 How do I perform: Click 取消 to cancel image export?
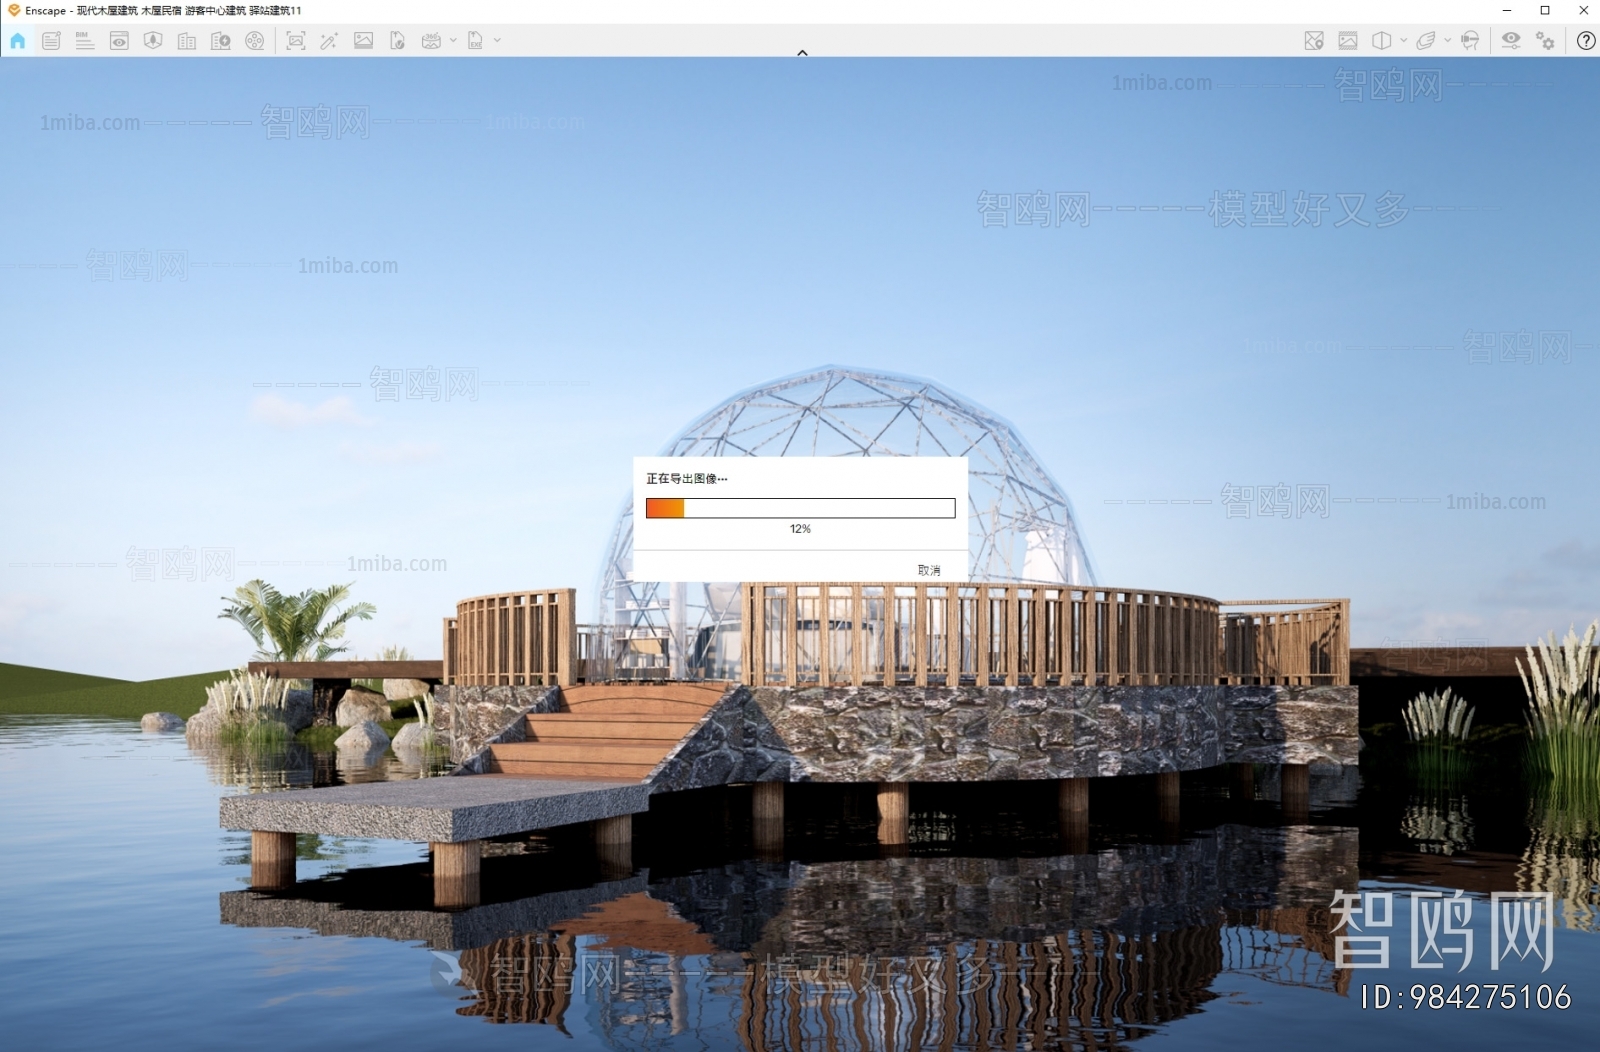tap(929, 570)
